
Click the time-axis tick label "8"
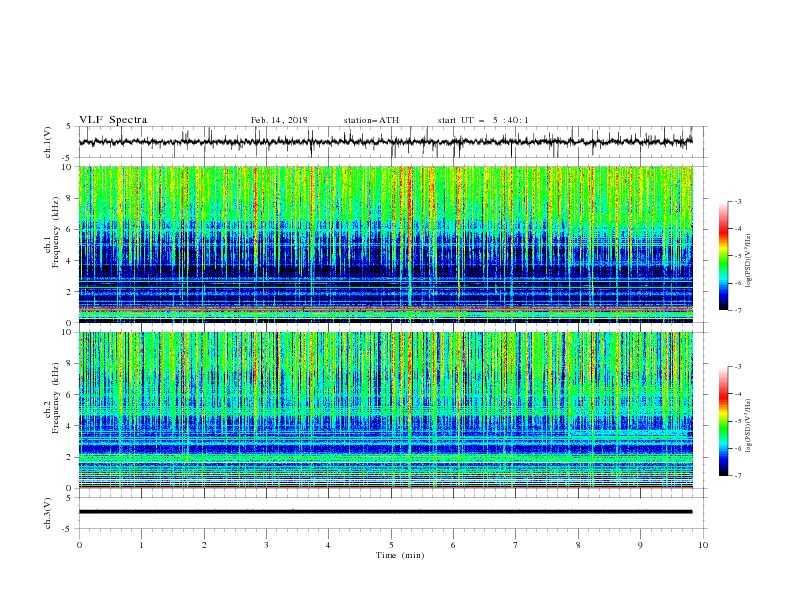pyautogui.click(x=578, y=545)
